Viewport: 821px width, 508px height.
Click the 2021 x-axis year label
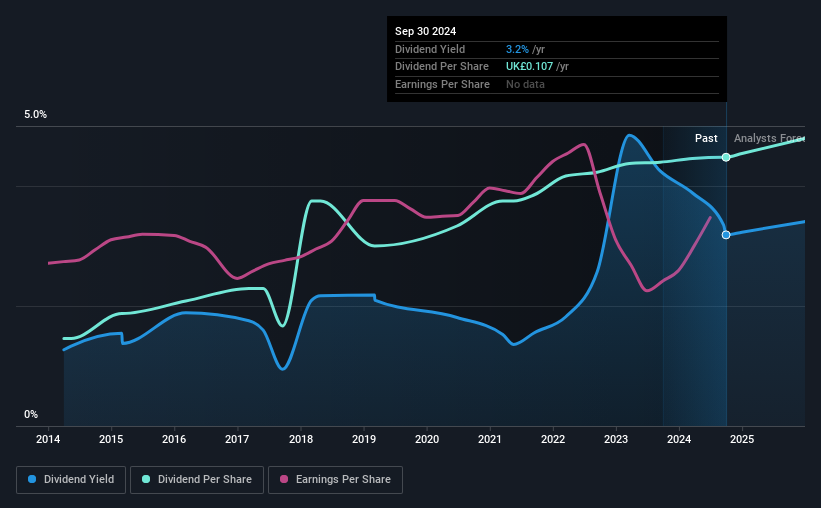tap(490, 439)
